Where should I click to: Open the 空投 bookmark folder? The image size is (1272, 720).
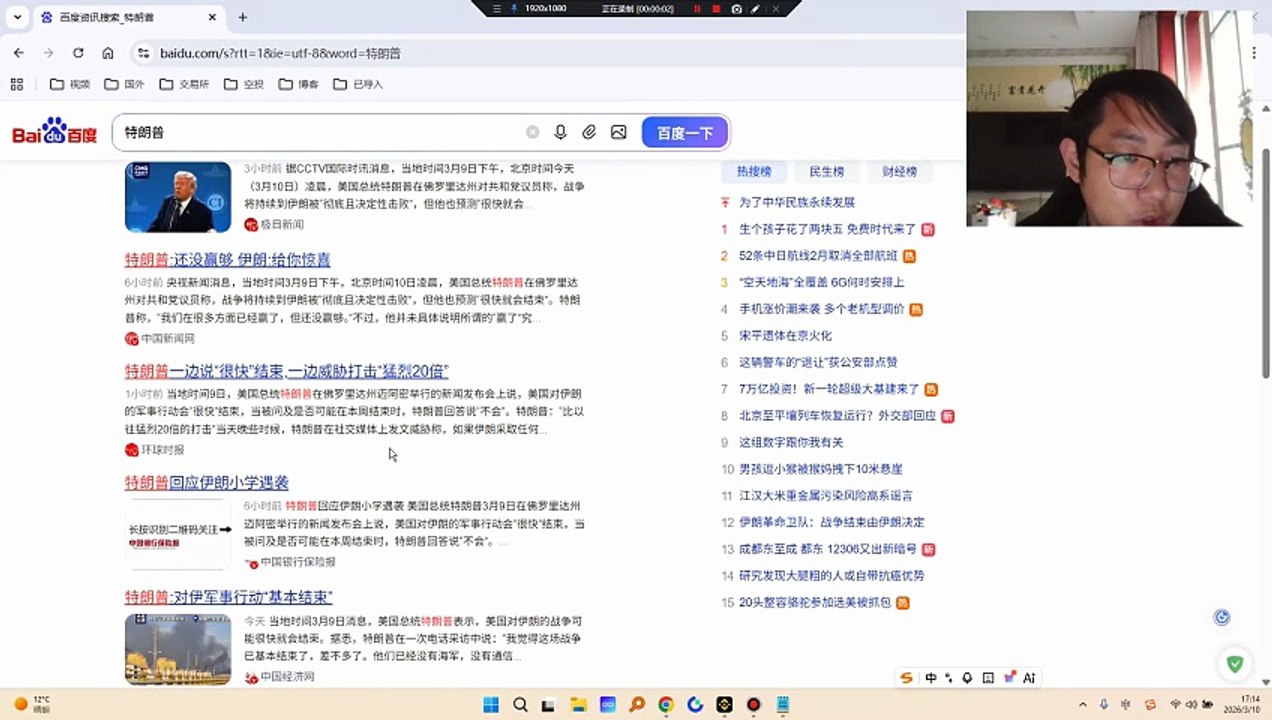(244, 84)
